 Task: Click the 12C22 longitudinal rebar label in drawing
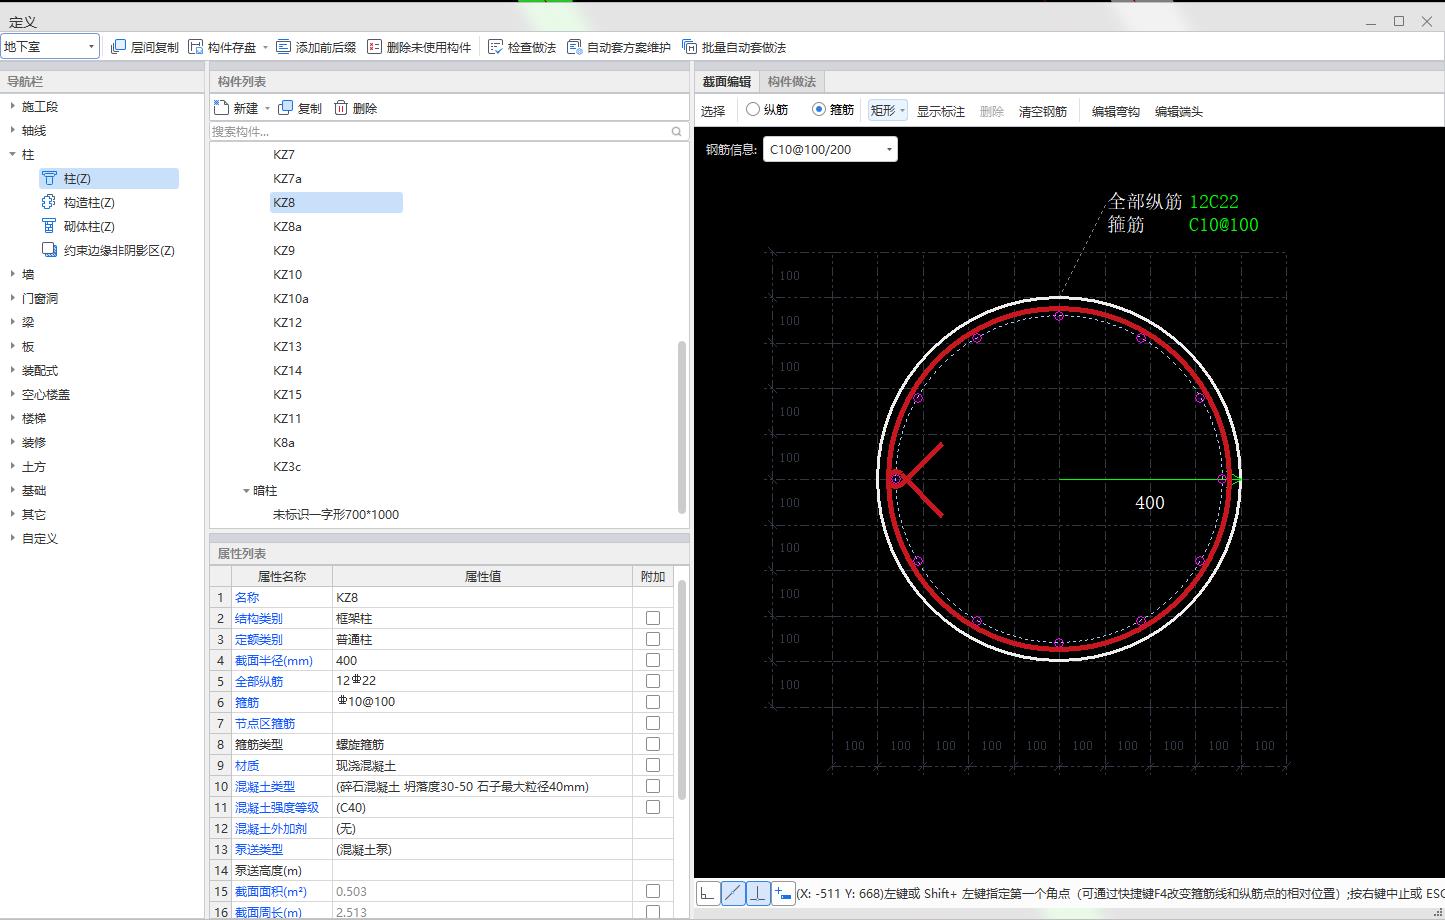[x=1214, y=202]
